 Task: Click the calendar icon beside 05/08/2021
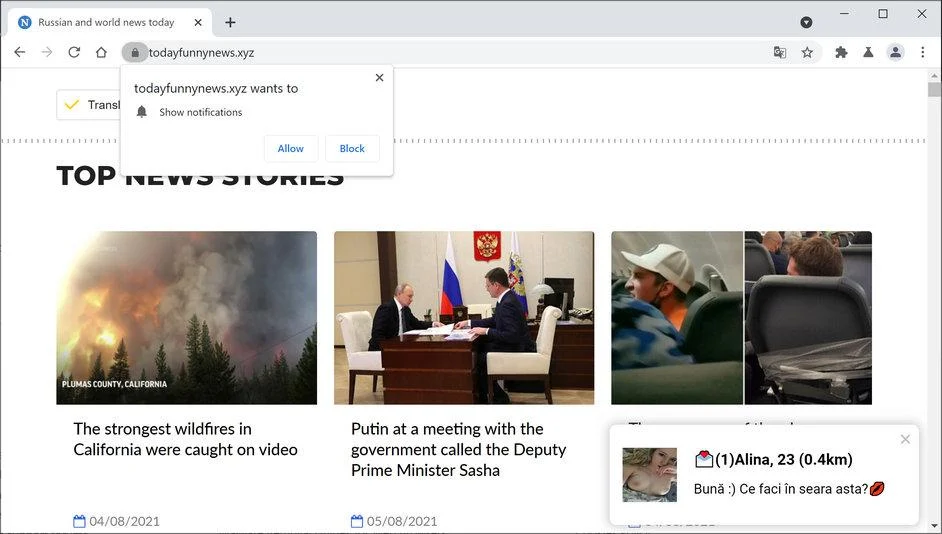(357, 521)
